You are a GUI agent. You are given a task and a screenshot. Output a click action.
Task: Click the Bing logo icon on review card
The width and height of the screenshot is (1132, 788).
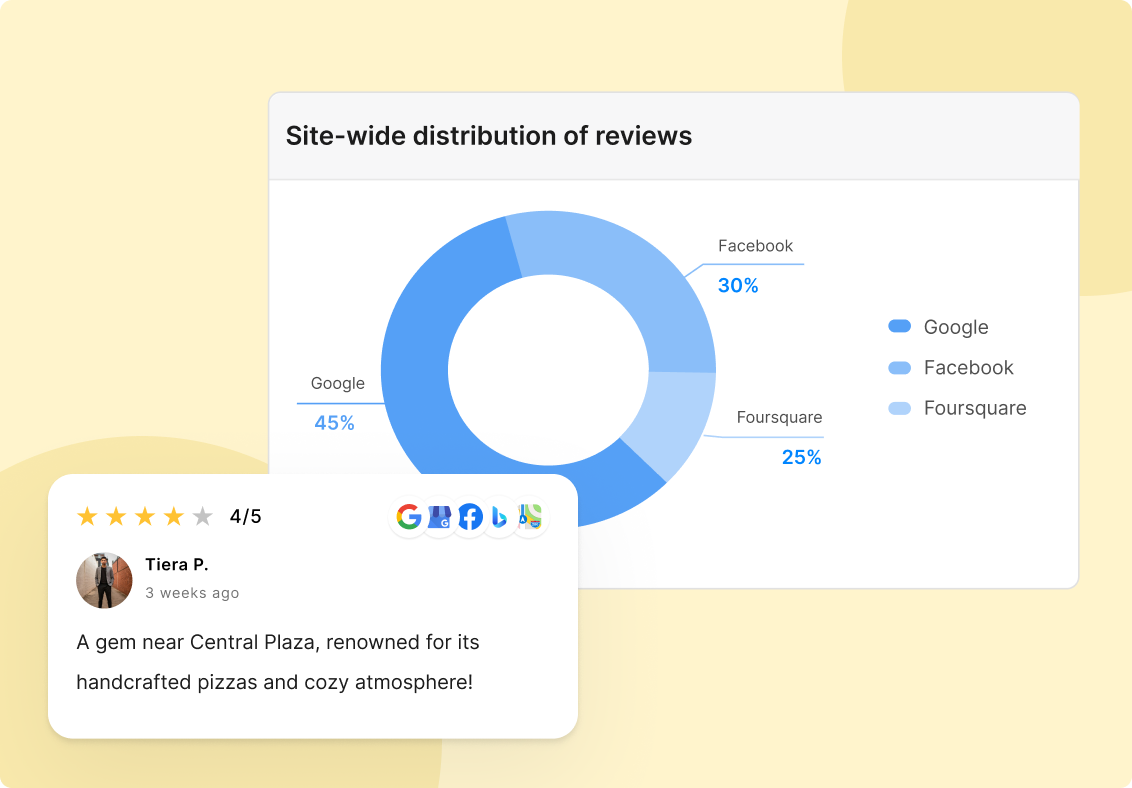(x=500, y=517)
